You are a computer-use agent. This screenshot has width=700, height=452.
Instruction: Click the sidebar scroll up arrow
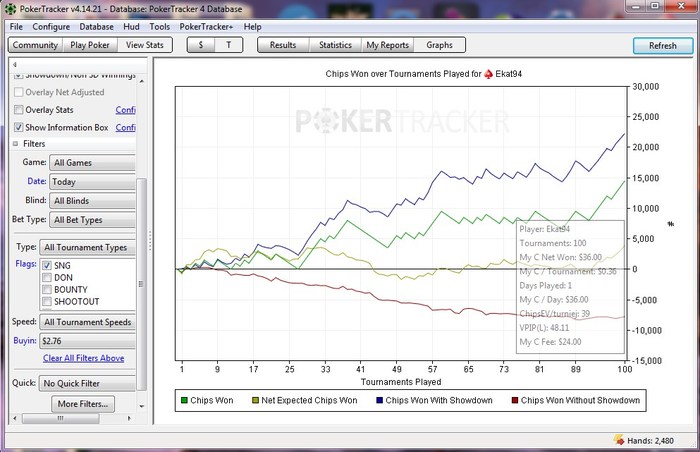tap(142, 81)
